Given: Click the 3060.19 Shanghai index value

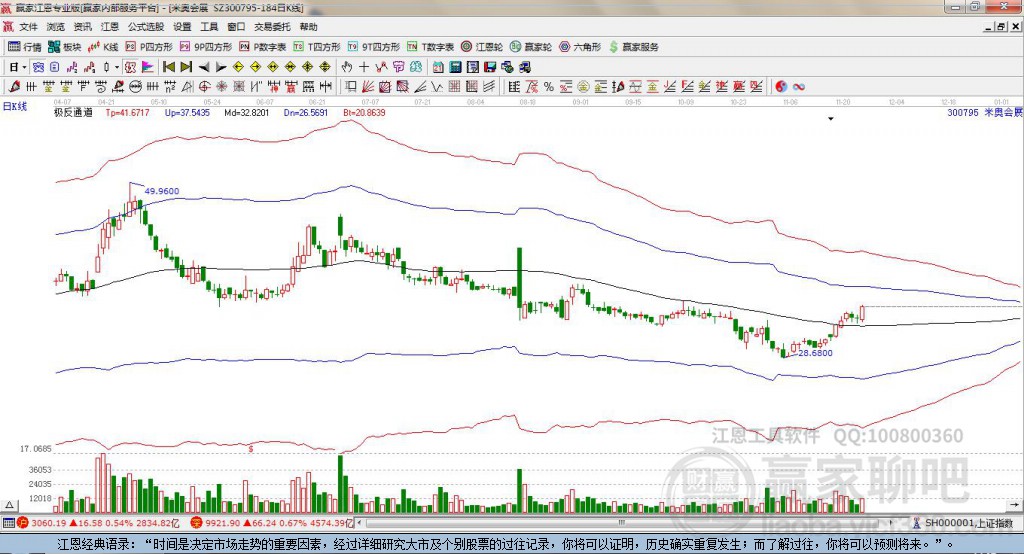Looking at the screenshot, I should pyautogui.click(x=48, y=523).
